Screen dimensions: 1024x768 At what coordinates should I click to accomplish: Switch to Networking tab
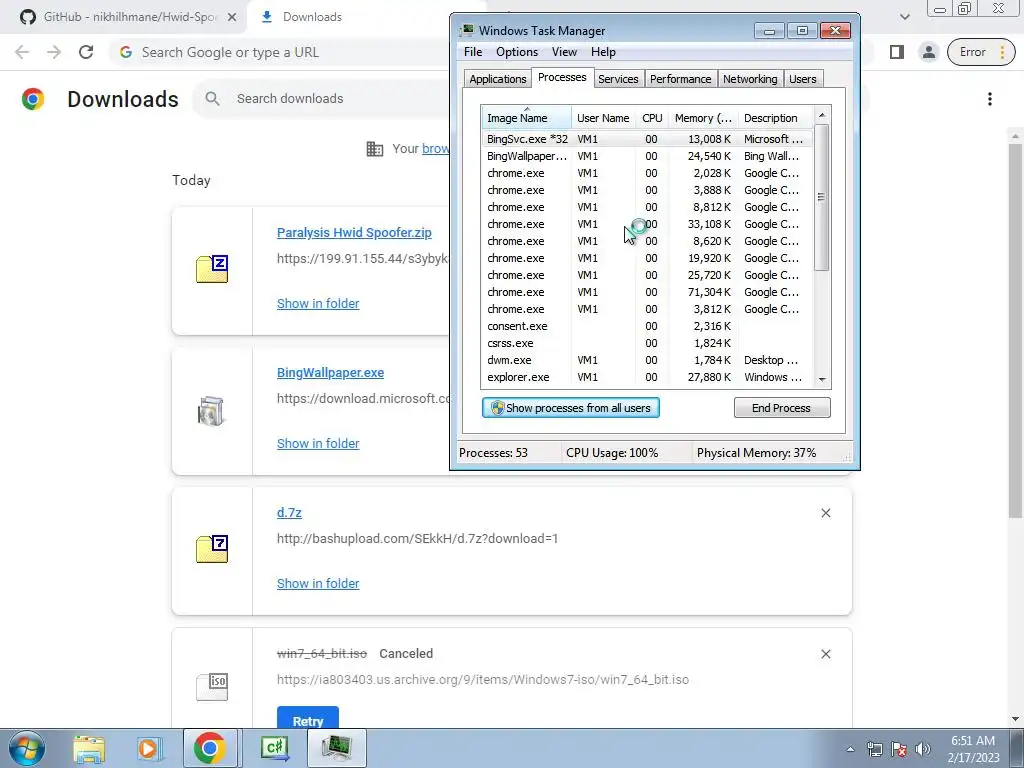coord(750,79)
